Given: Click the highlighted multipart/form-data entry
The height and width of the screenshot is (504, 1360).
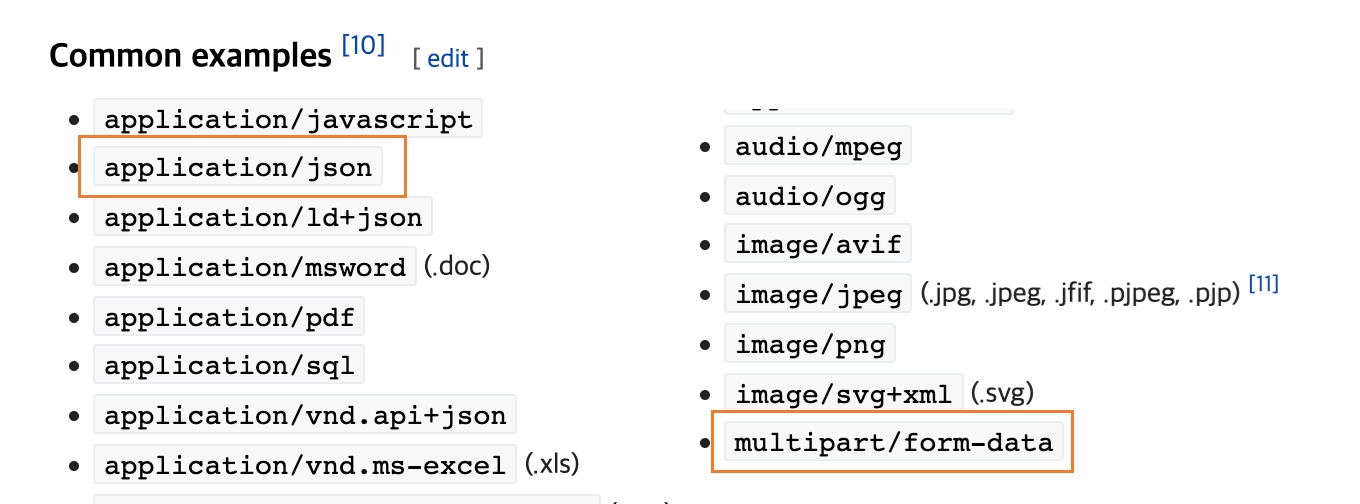Looking at the screenshot, I should 893,441.
